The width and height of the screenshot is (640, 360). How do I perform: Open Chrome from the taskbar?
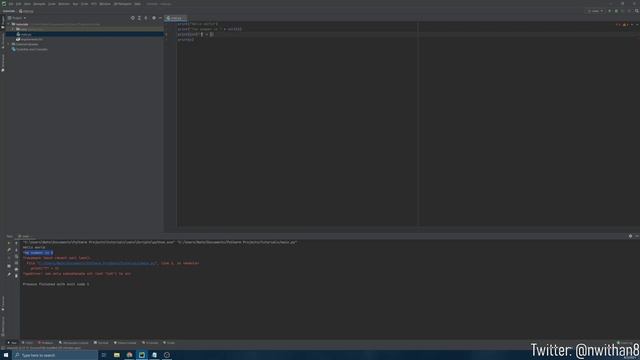129,355
